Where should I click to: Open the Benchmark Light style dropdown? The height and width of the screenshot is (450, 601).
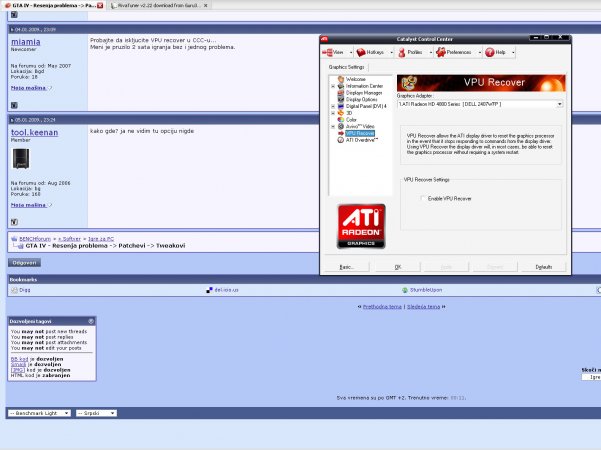click(39, 413)
